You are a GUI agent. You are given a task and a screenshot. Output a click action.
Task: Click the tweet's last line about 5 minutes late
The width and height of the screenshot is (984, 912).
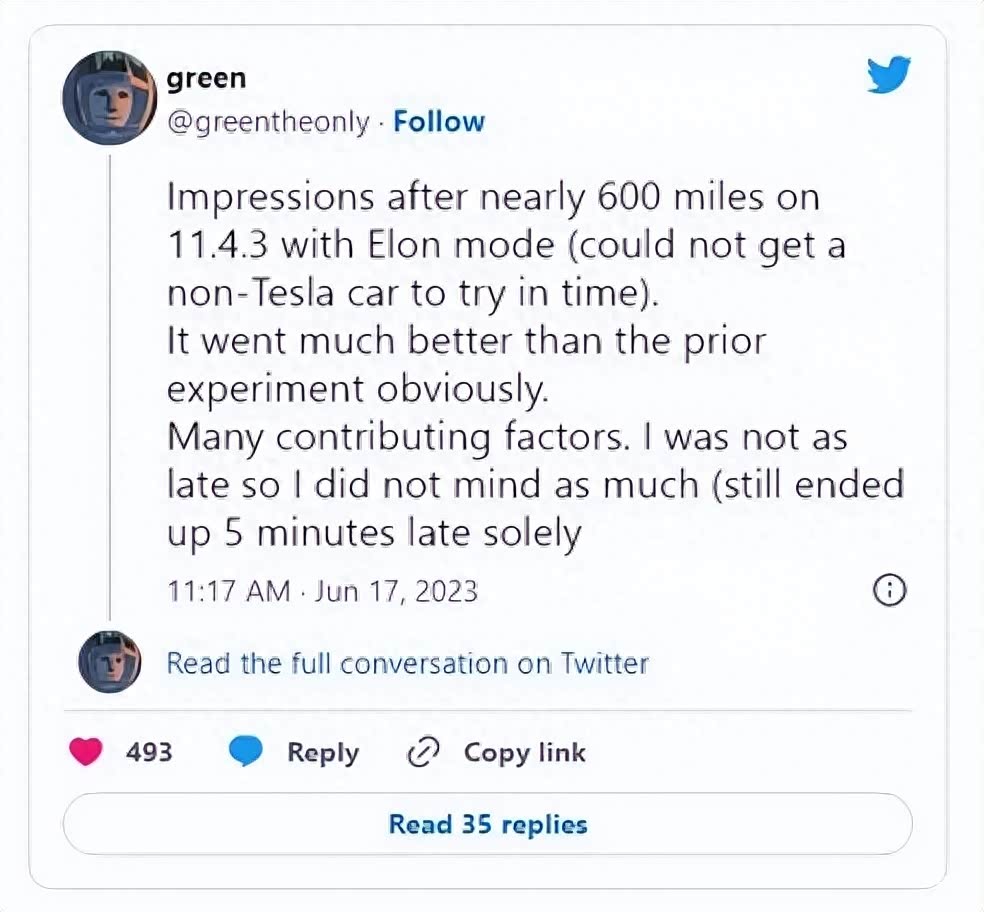373,534
